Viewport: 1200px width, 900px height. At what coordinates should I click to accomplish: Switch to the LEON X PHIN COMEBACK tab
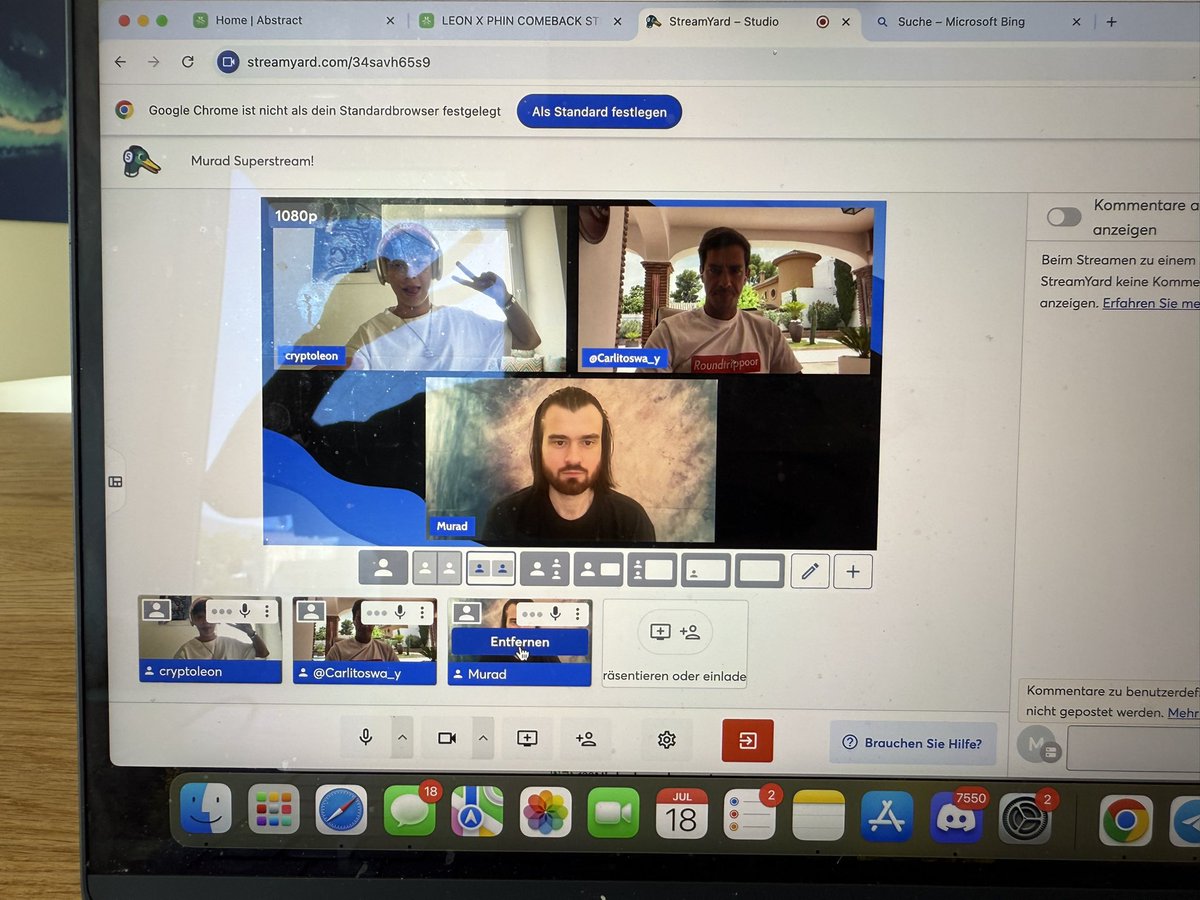[521, 21]
